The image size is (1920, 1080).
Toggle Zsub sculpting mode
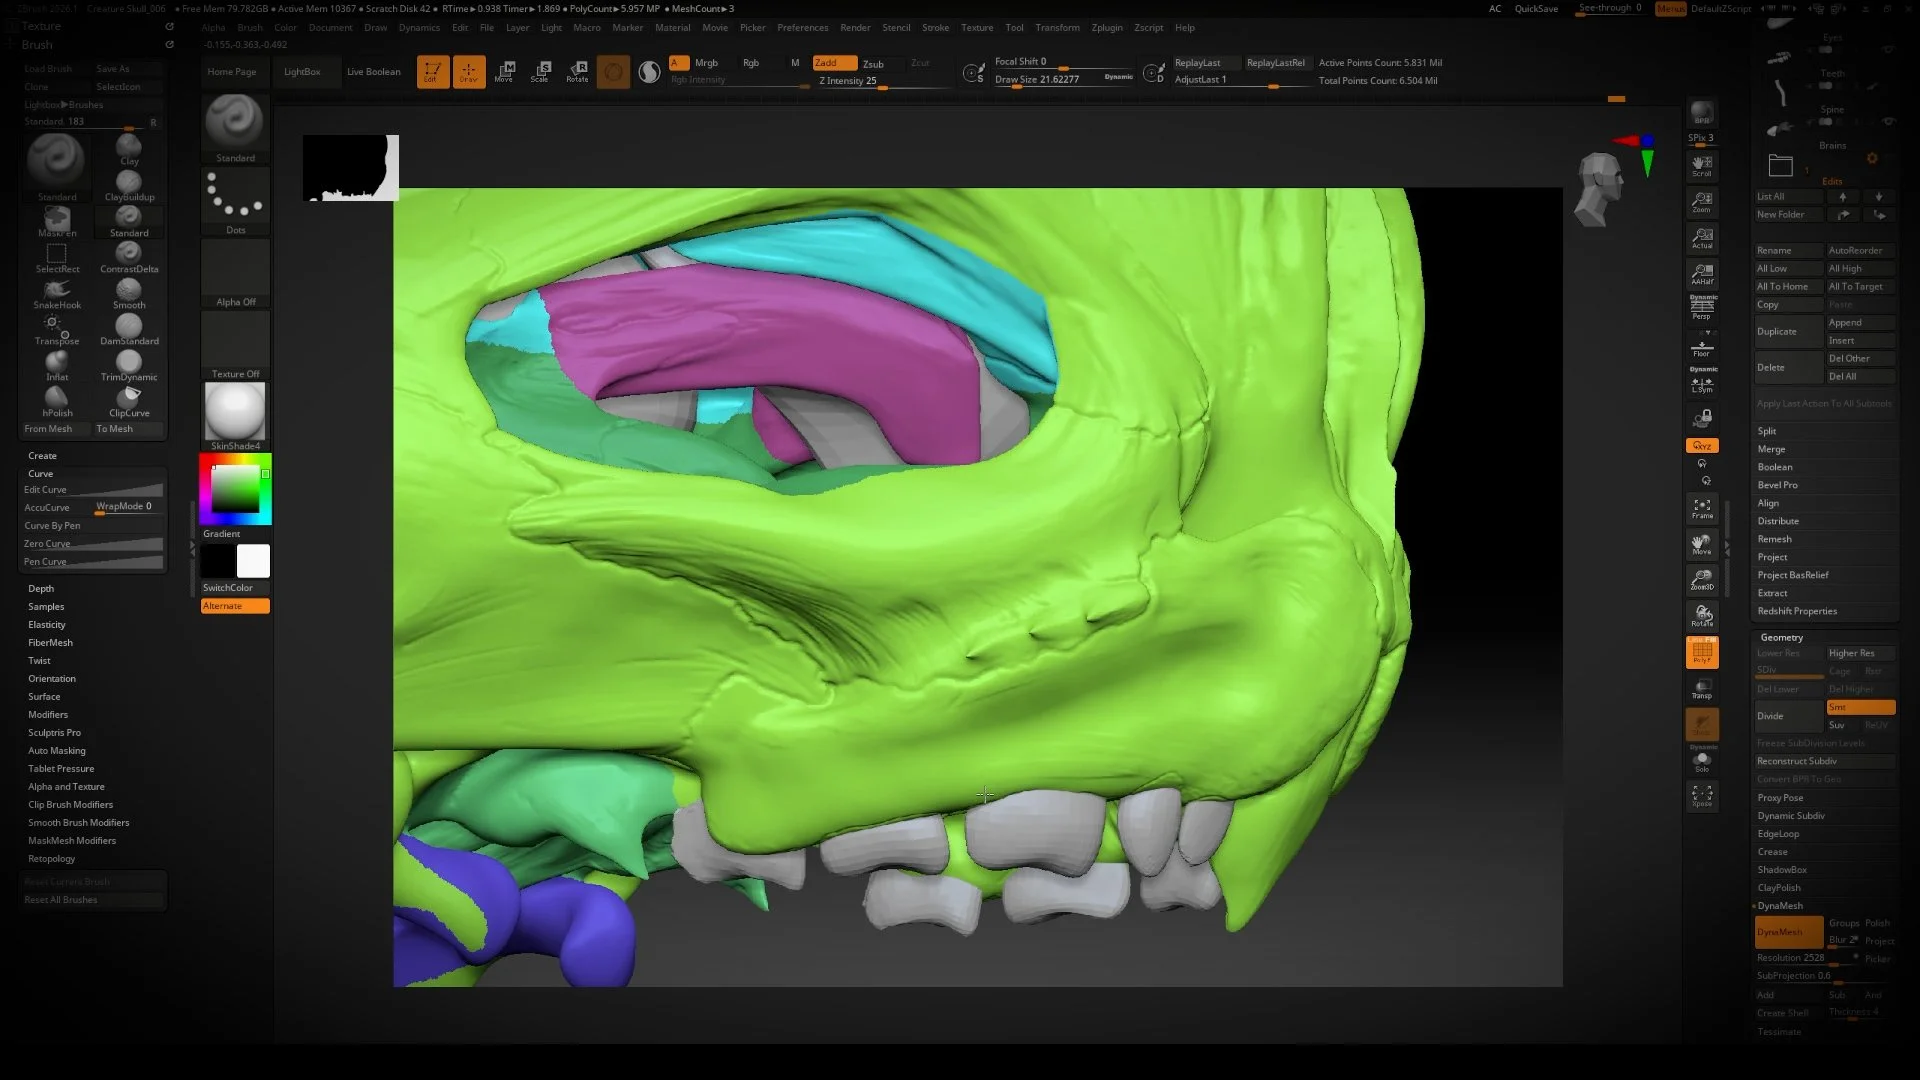(872, 63)
